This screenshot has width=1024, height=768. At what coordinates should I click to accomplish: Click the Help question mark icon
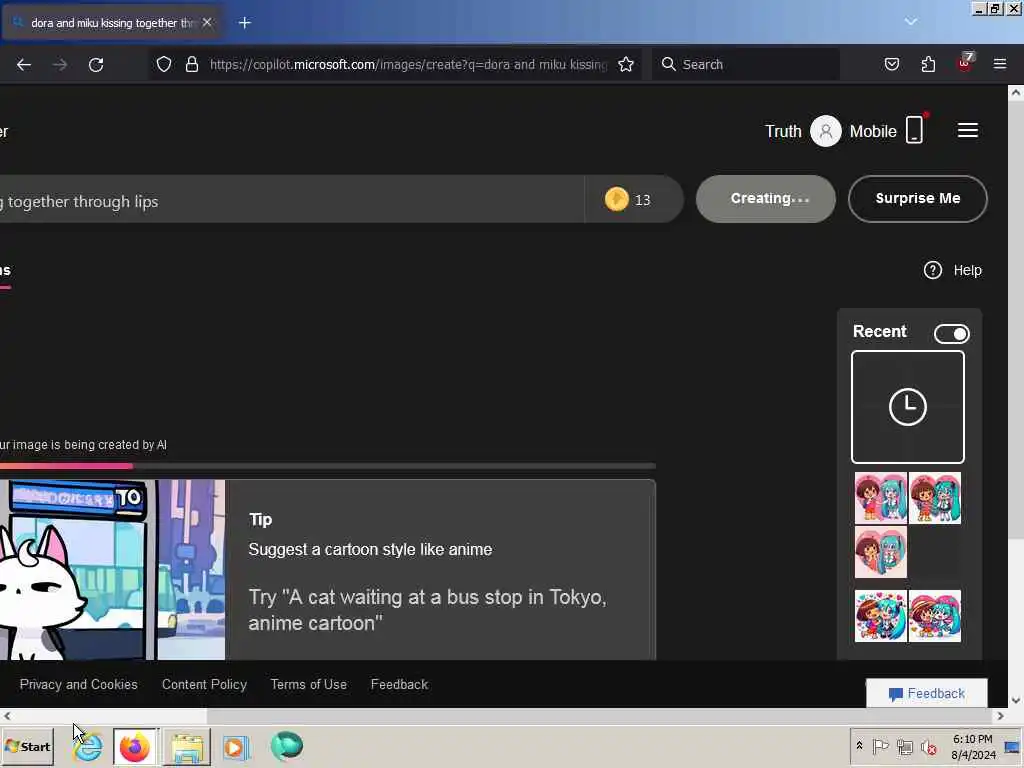[933, 270]
